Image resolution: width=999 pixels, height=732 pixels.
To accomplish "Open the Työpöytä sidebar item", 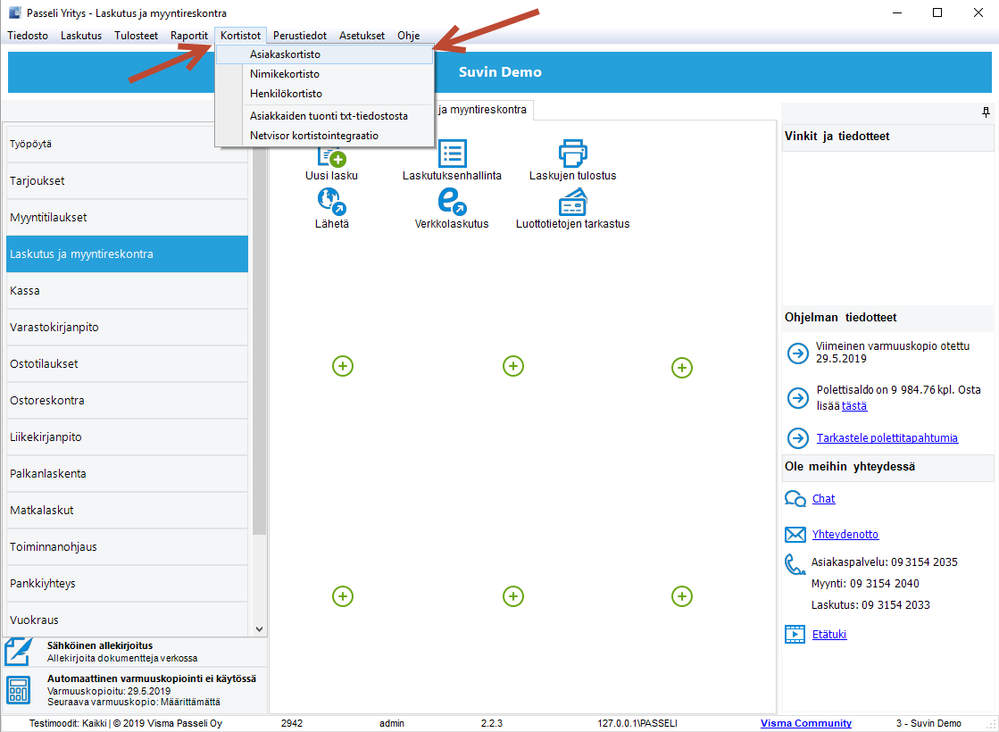I will coord(127,144).
